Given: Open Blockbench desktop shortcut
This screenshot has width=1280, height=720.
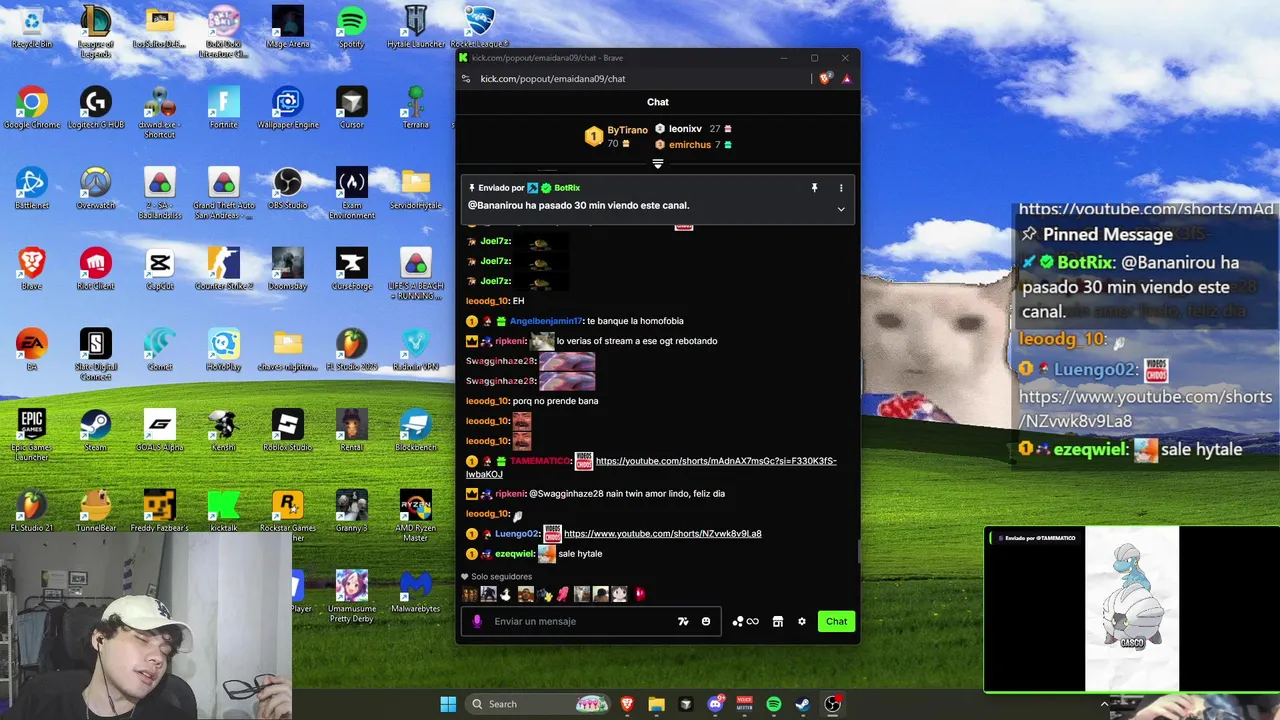Looking at the screenshot, I should click(x=416, y=430).
